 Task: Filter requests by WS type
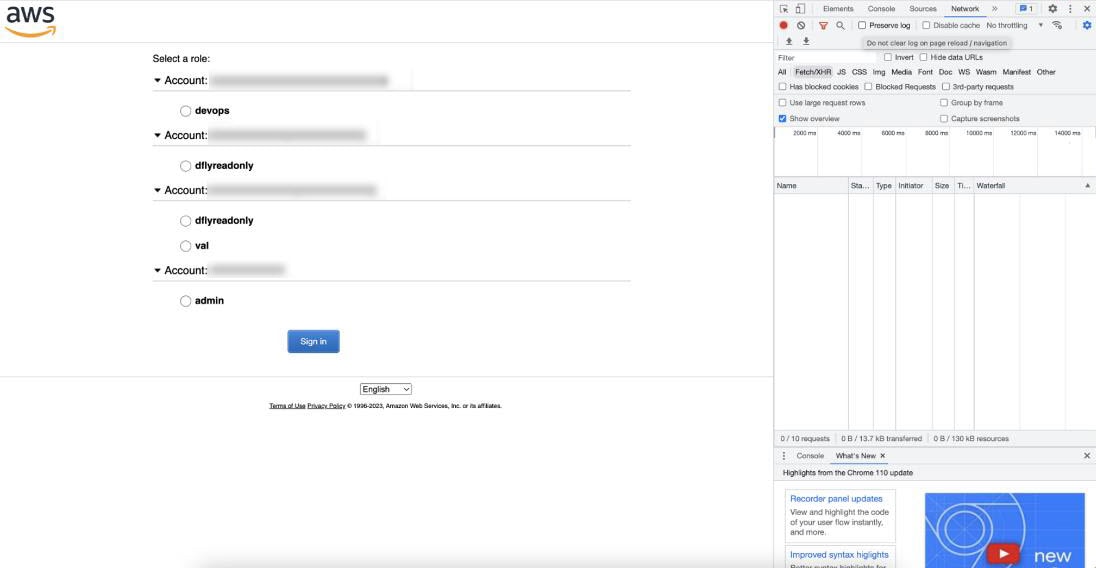964,72
